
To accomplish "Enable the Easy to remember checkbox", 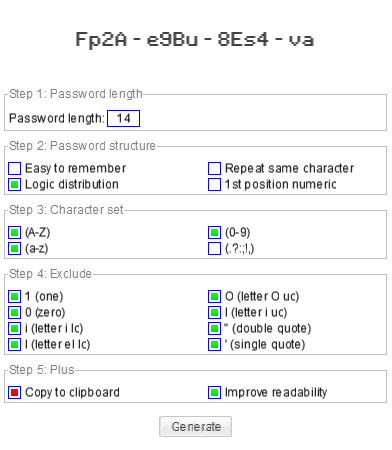I will (14, 168).
